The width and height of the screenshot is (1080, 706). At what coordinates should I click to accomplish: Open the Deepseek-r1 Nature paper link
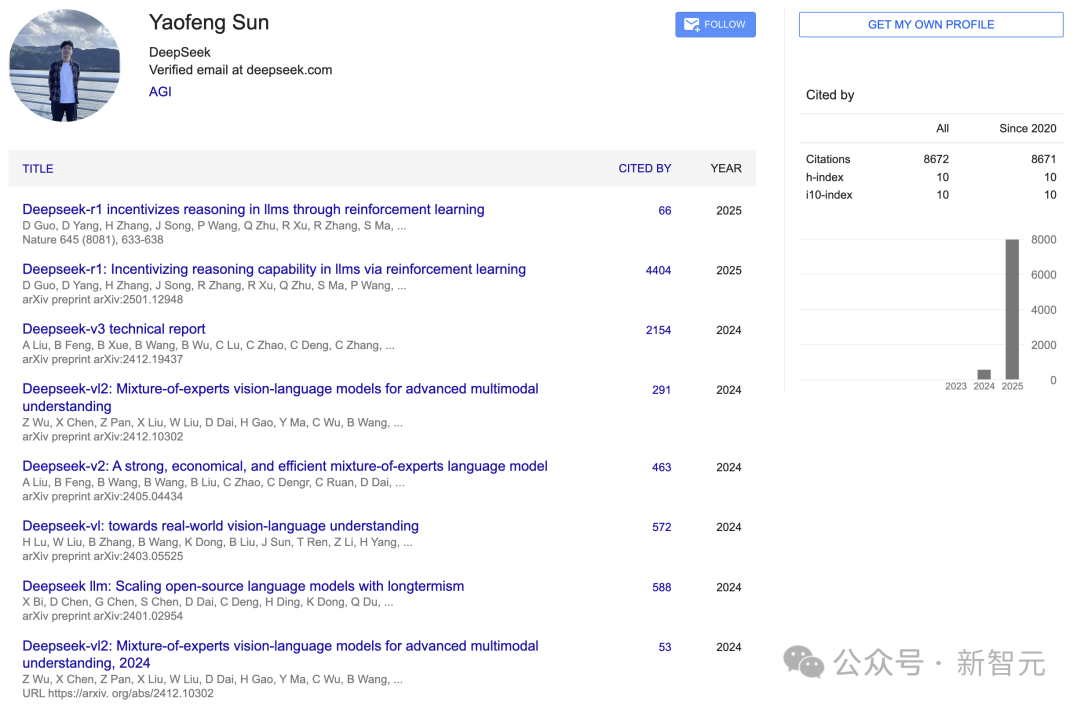[253, 210]
